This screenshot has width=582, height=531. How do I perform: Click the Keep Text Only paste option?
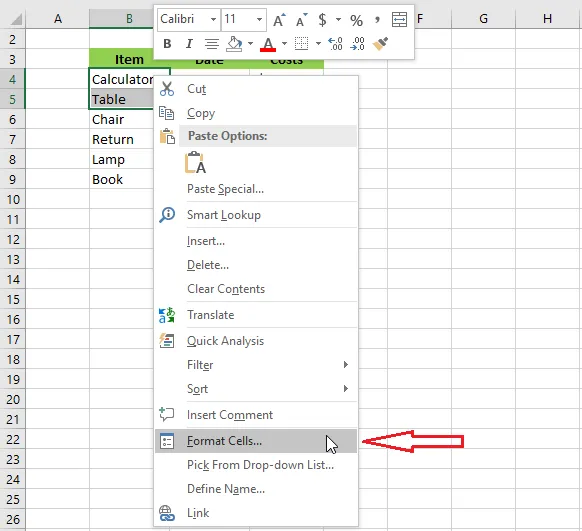tap(195, 163)
